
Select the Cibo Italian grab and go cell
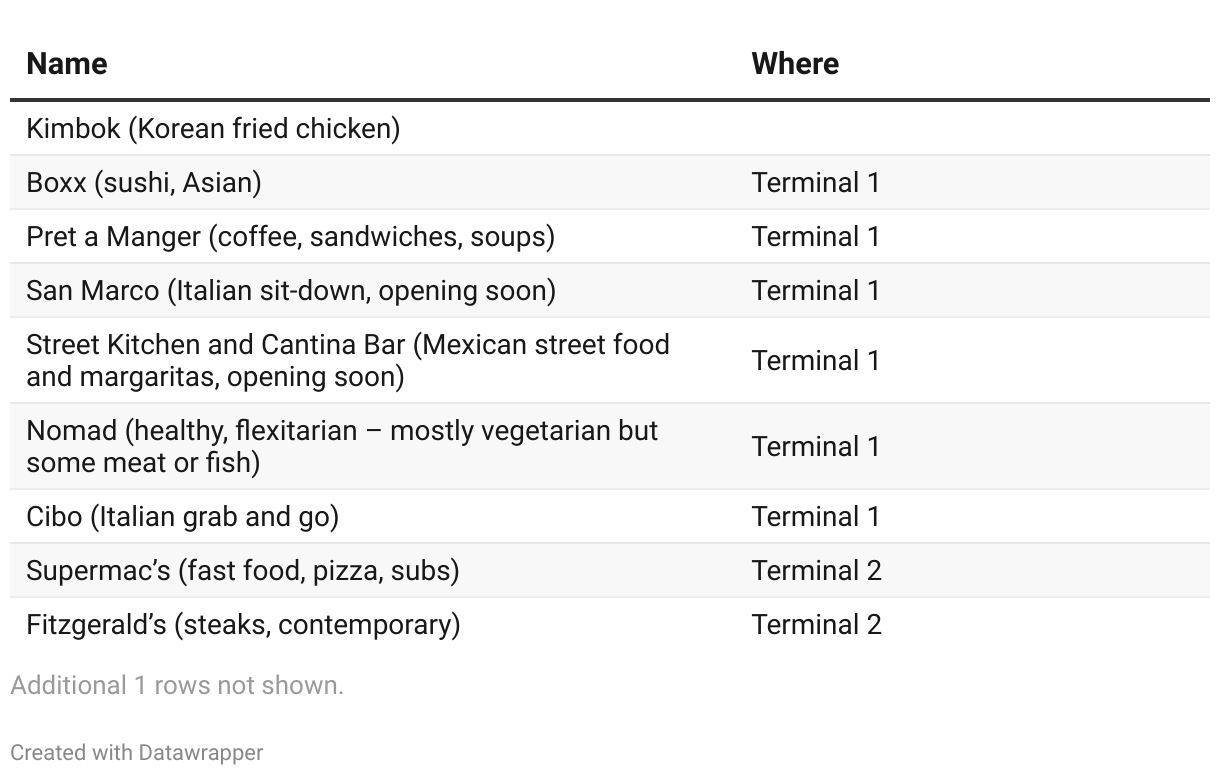[183, 517]
